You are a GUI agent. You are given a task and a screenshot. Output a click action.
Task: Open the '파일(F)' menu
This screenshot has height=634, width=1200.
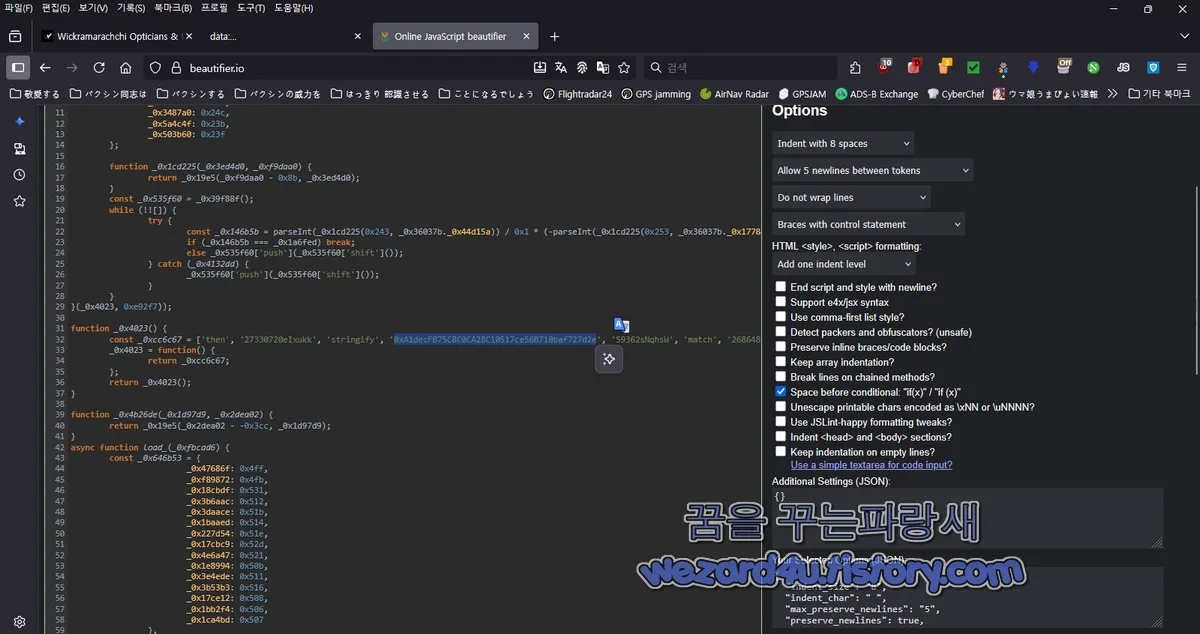coord(19,8)
